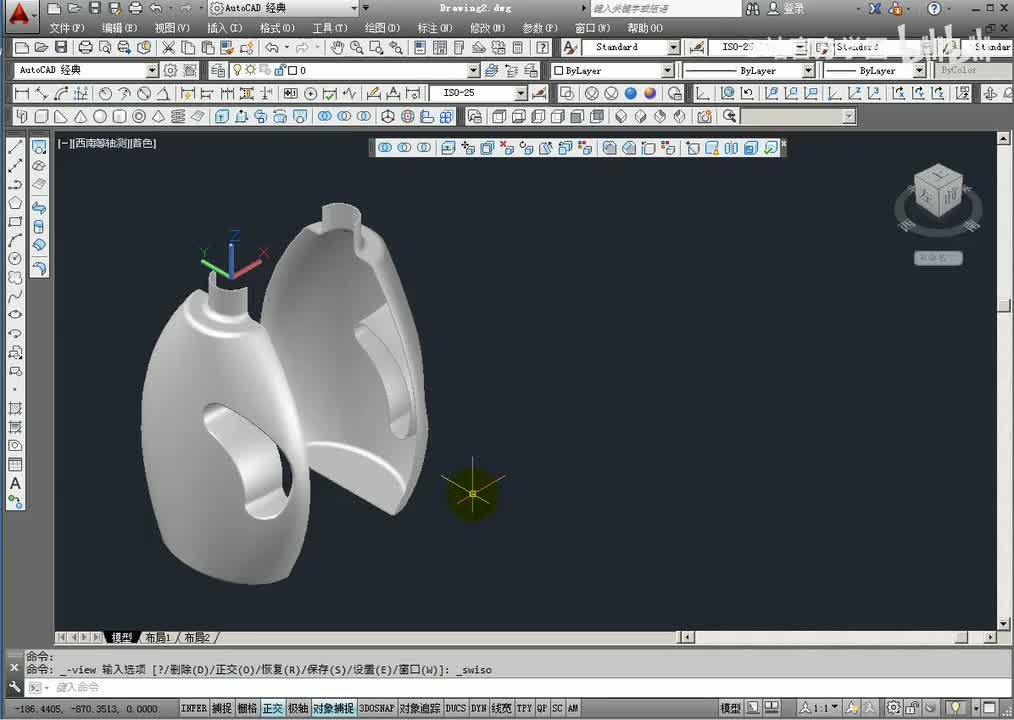This screenshot has height=720, width=1014.
Task: Toggle DYN dynamic input in the status bar
Action: tap(479, 708)
